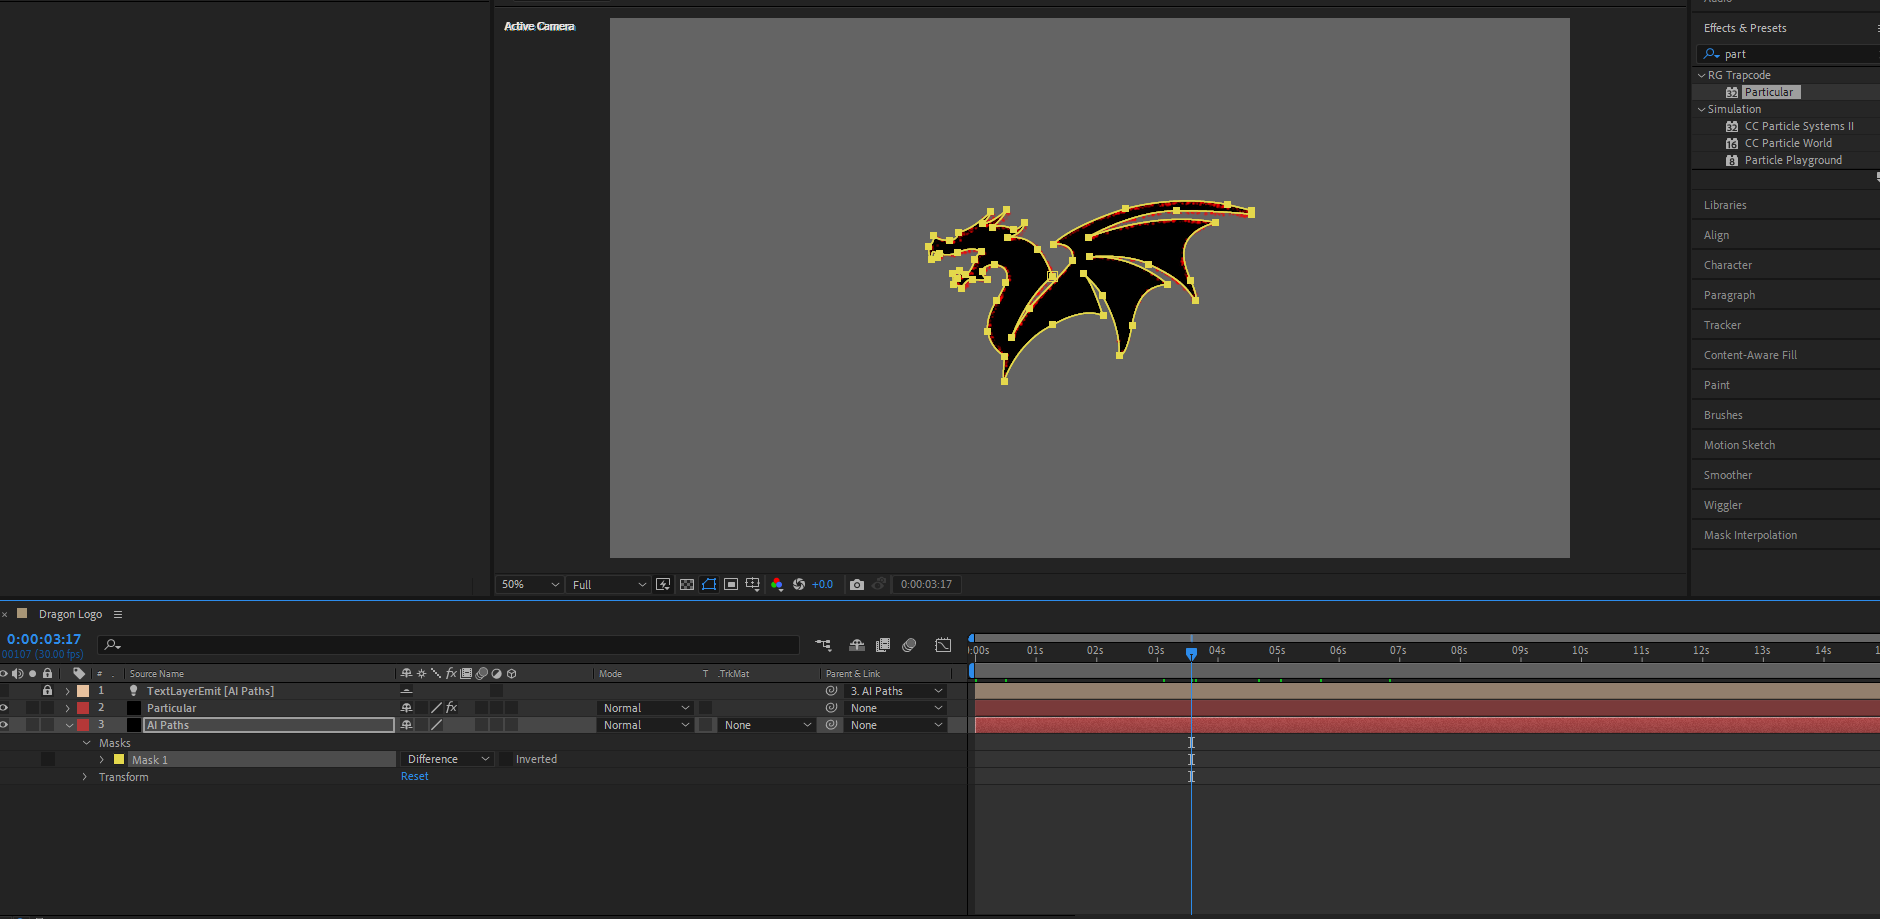Select the Region of Interest tool
This screenshot has height=919, width=1880.
[731, 584]
